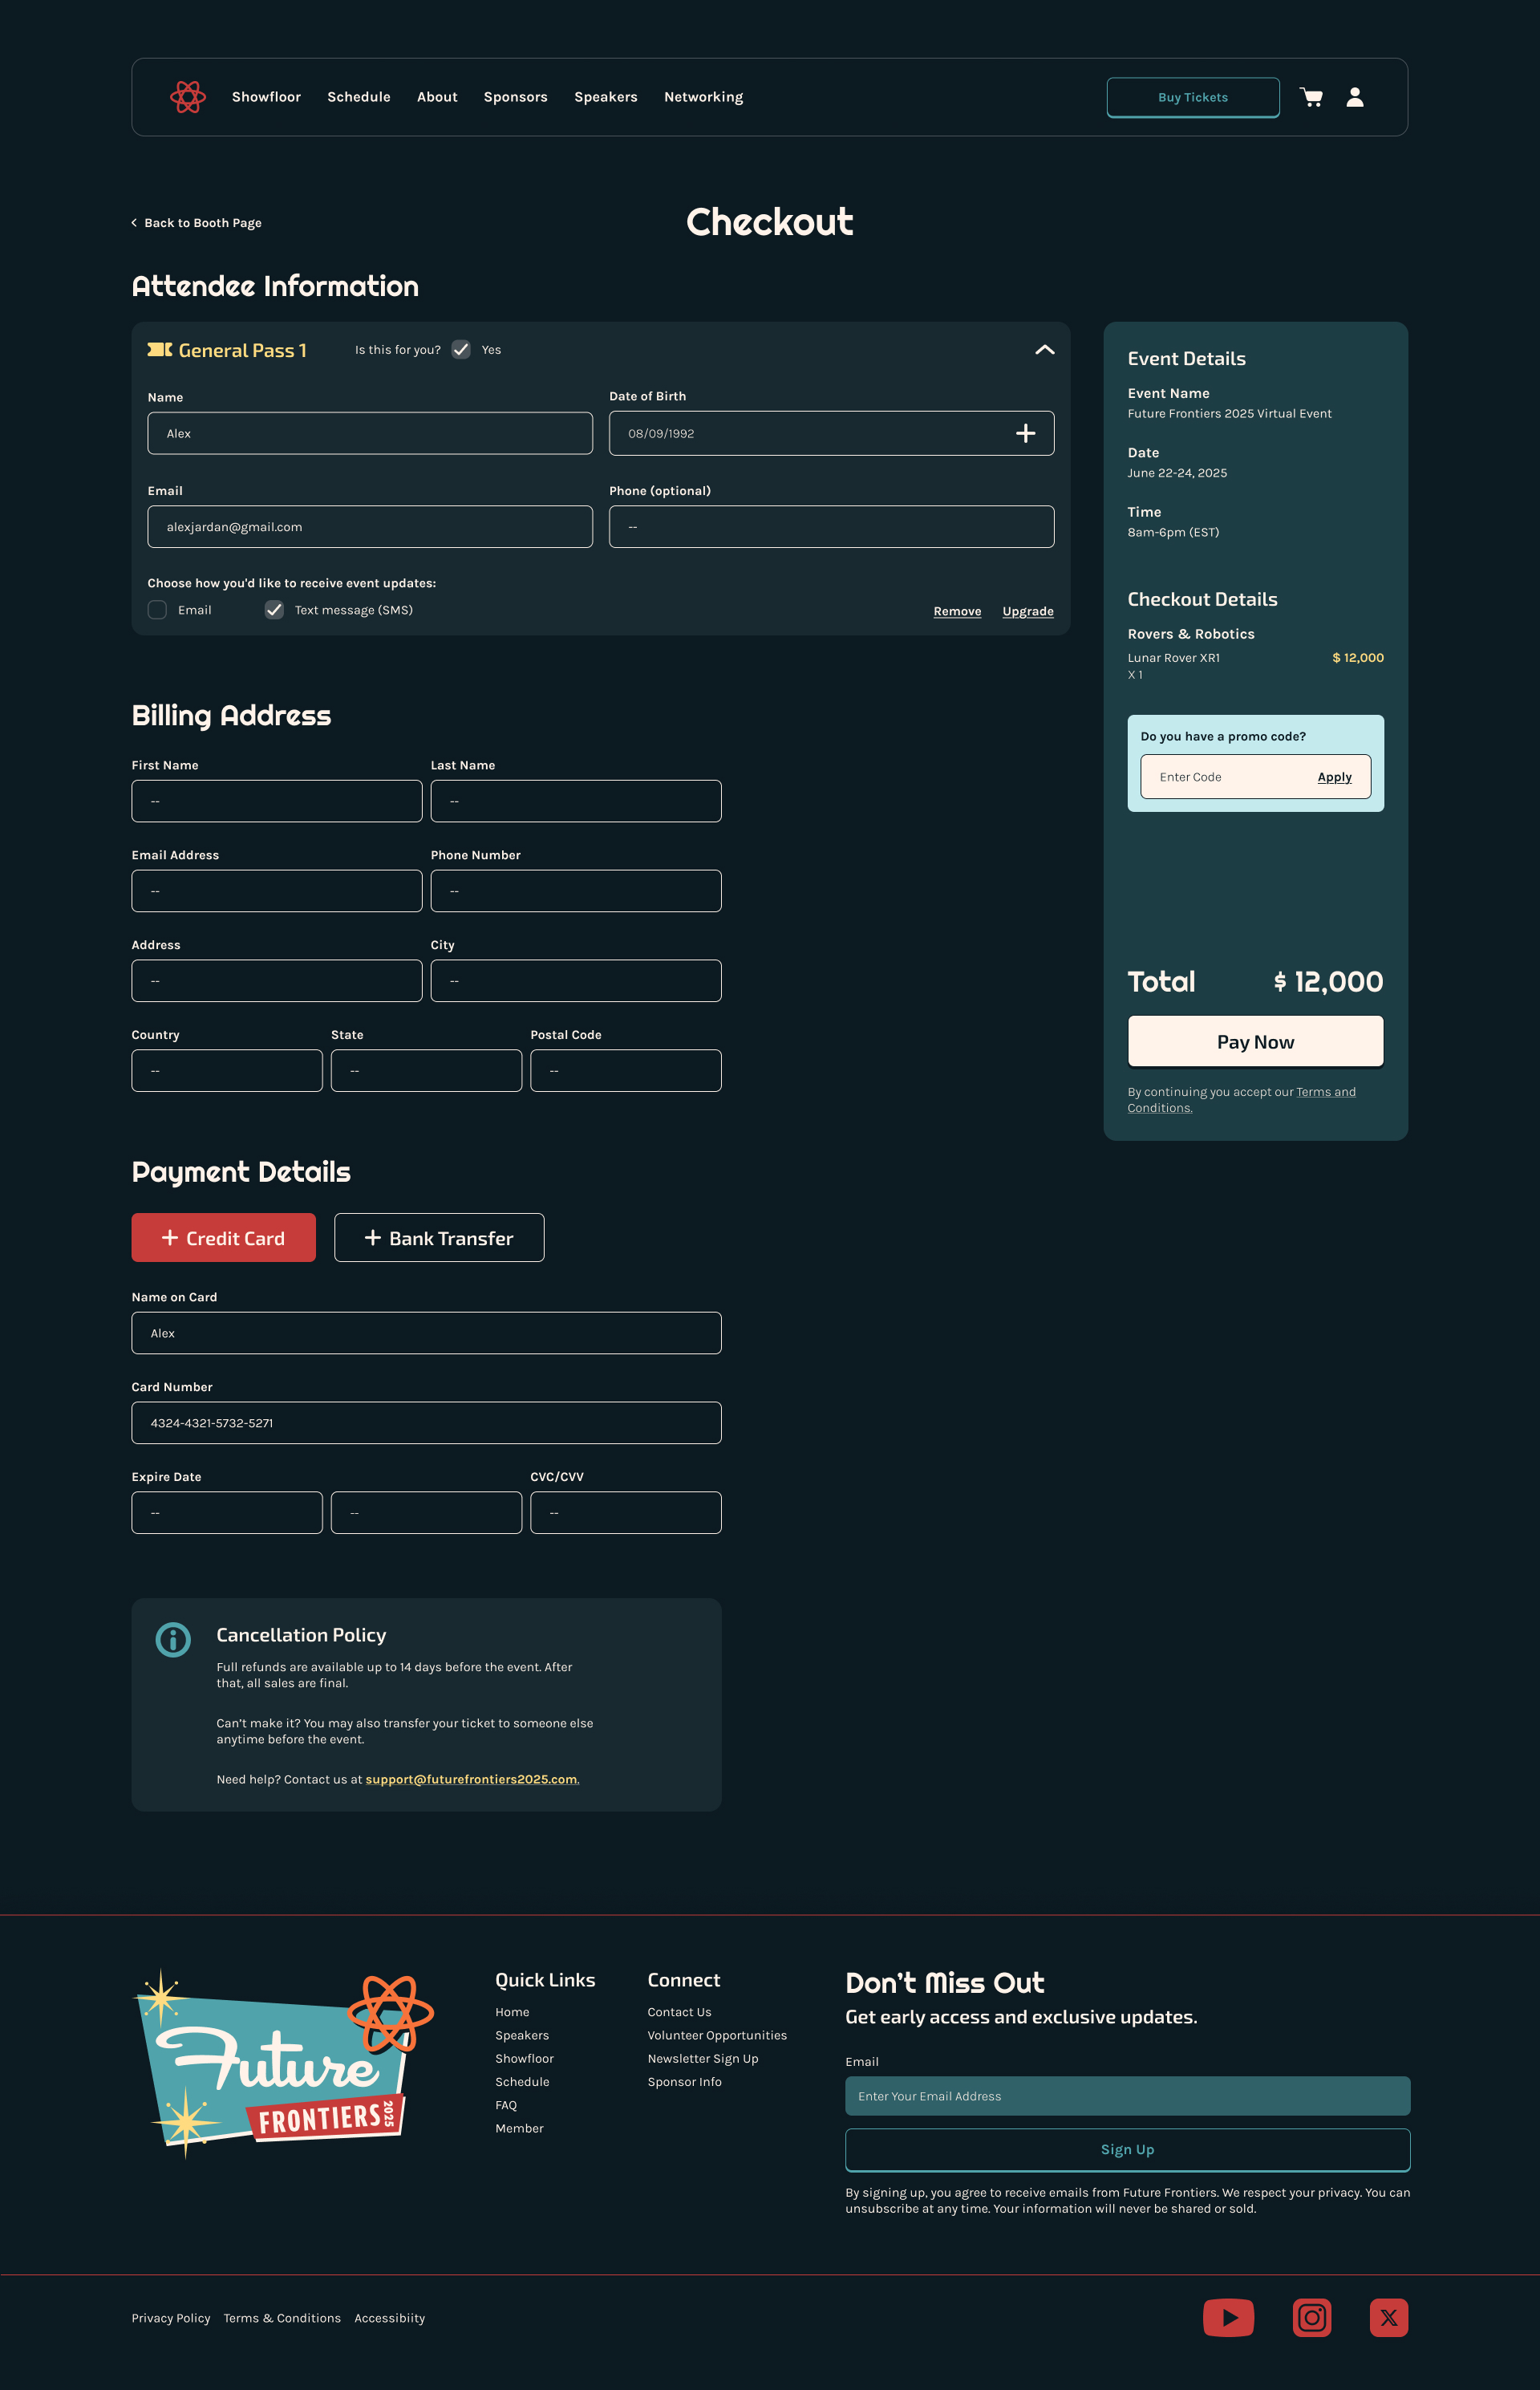Screen dimensions: 1540x2390
Task: Toggle Text message (SMS) checkbox
Action: (x=274, y=610)
